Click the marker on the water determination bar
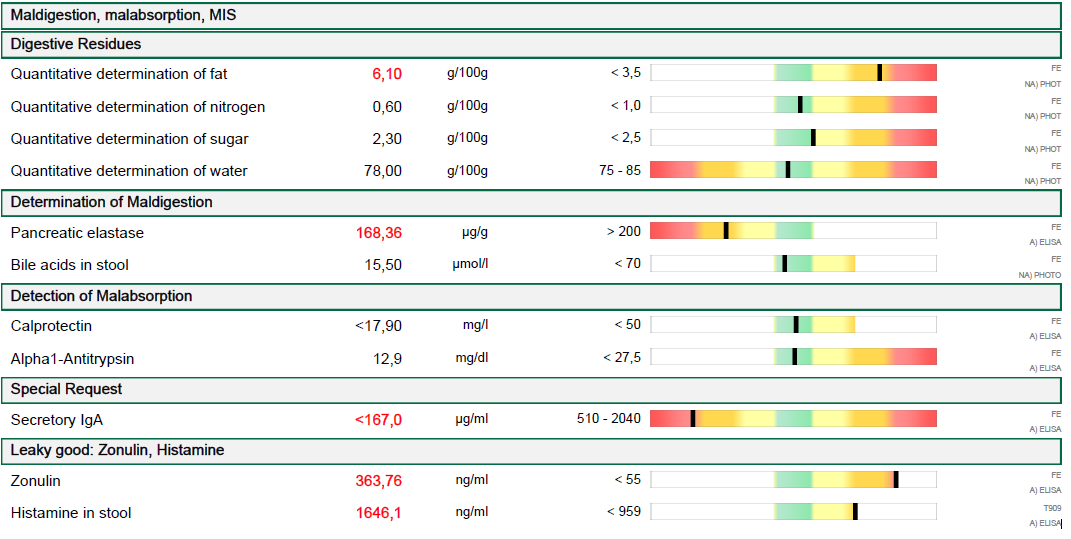1071x539 pixels. (788, 170)
